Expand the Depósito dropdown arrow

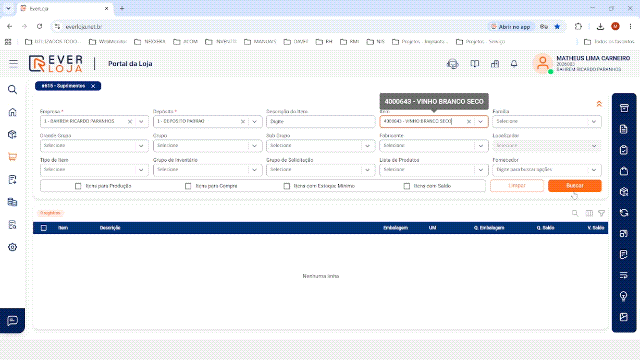[x=254, y=122]
